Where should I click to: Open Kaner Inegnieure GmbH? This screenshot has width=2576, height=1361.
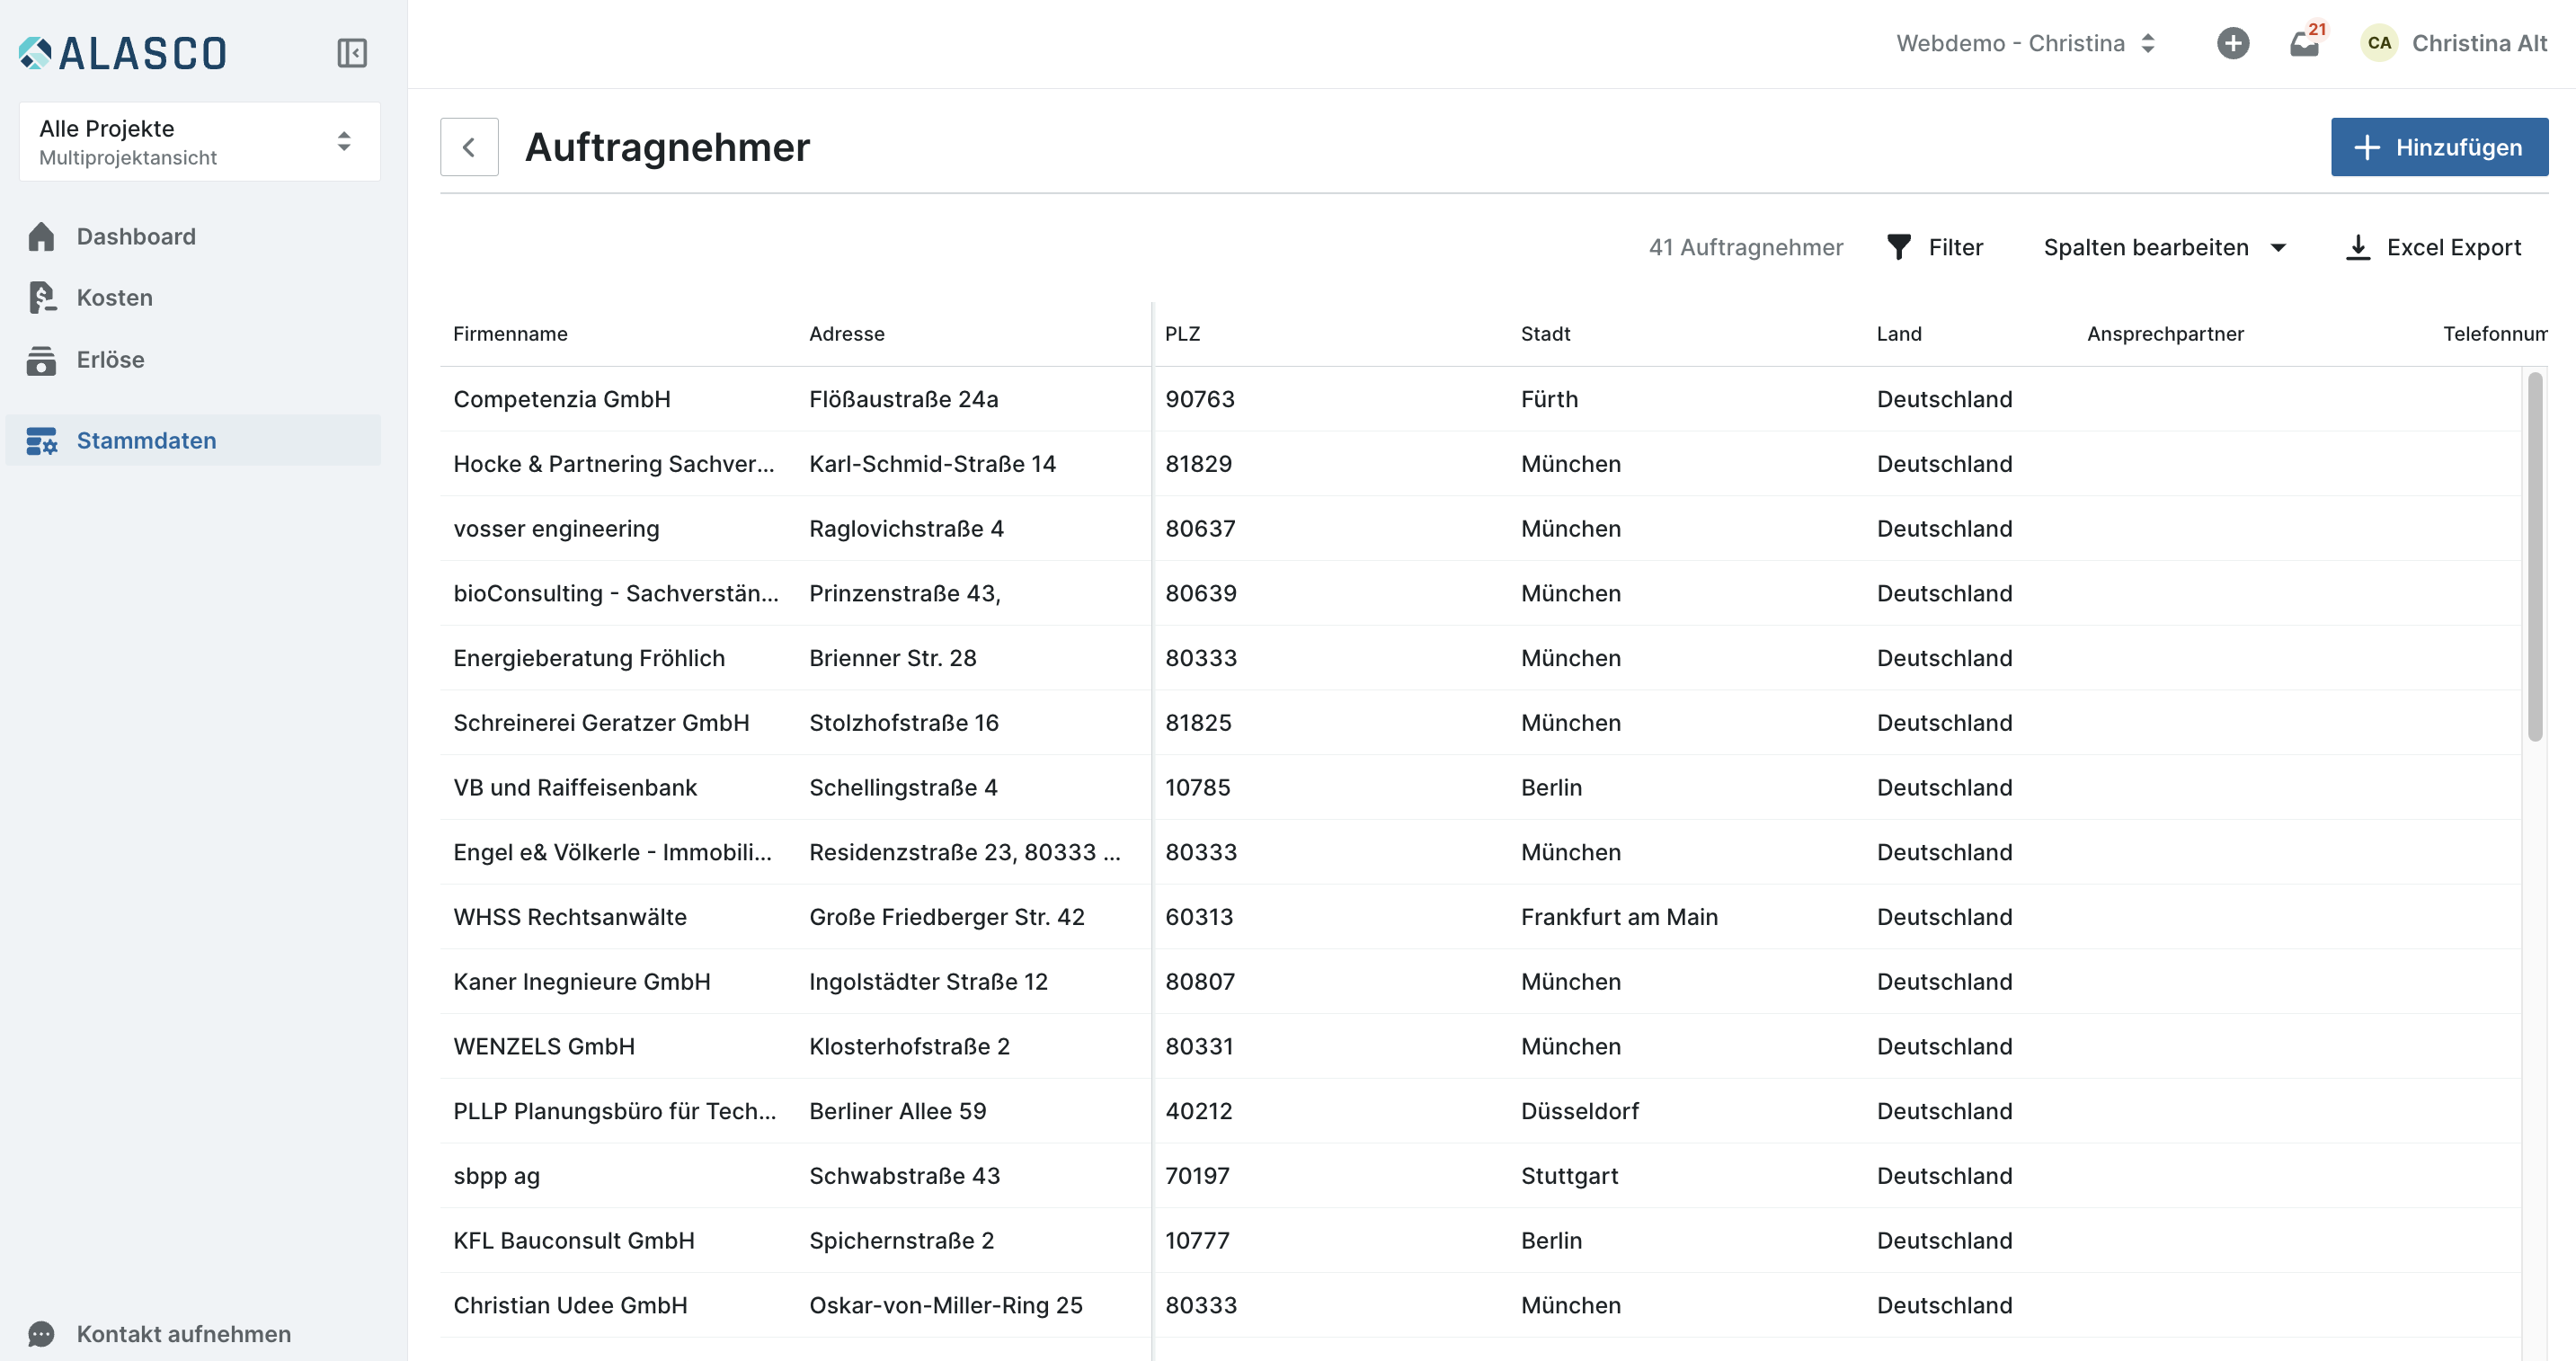581,982
